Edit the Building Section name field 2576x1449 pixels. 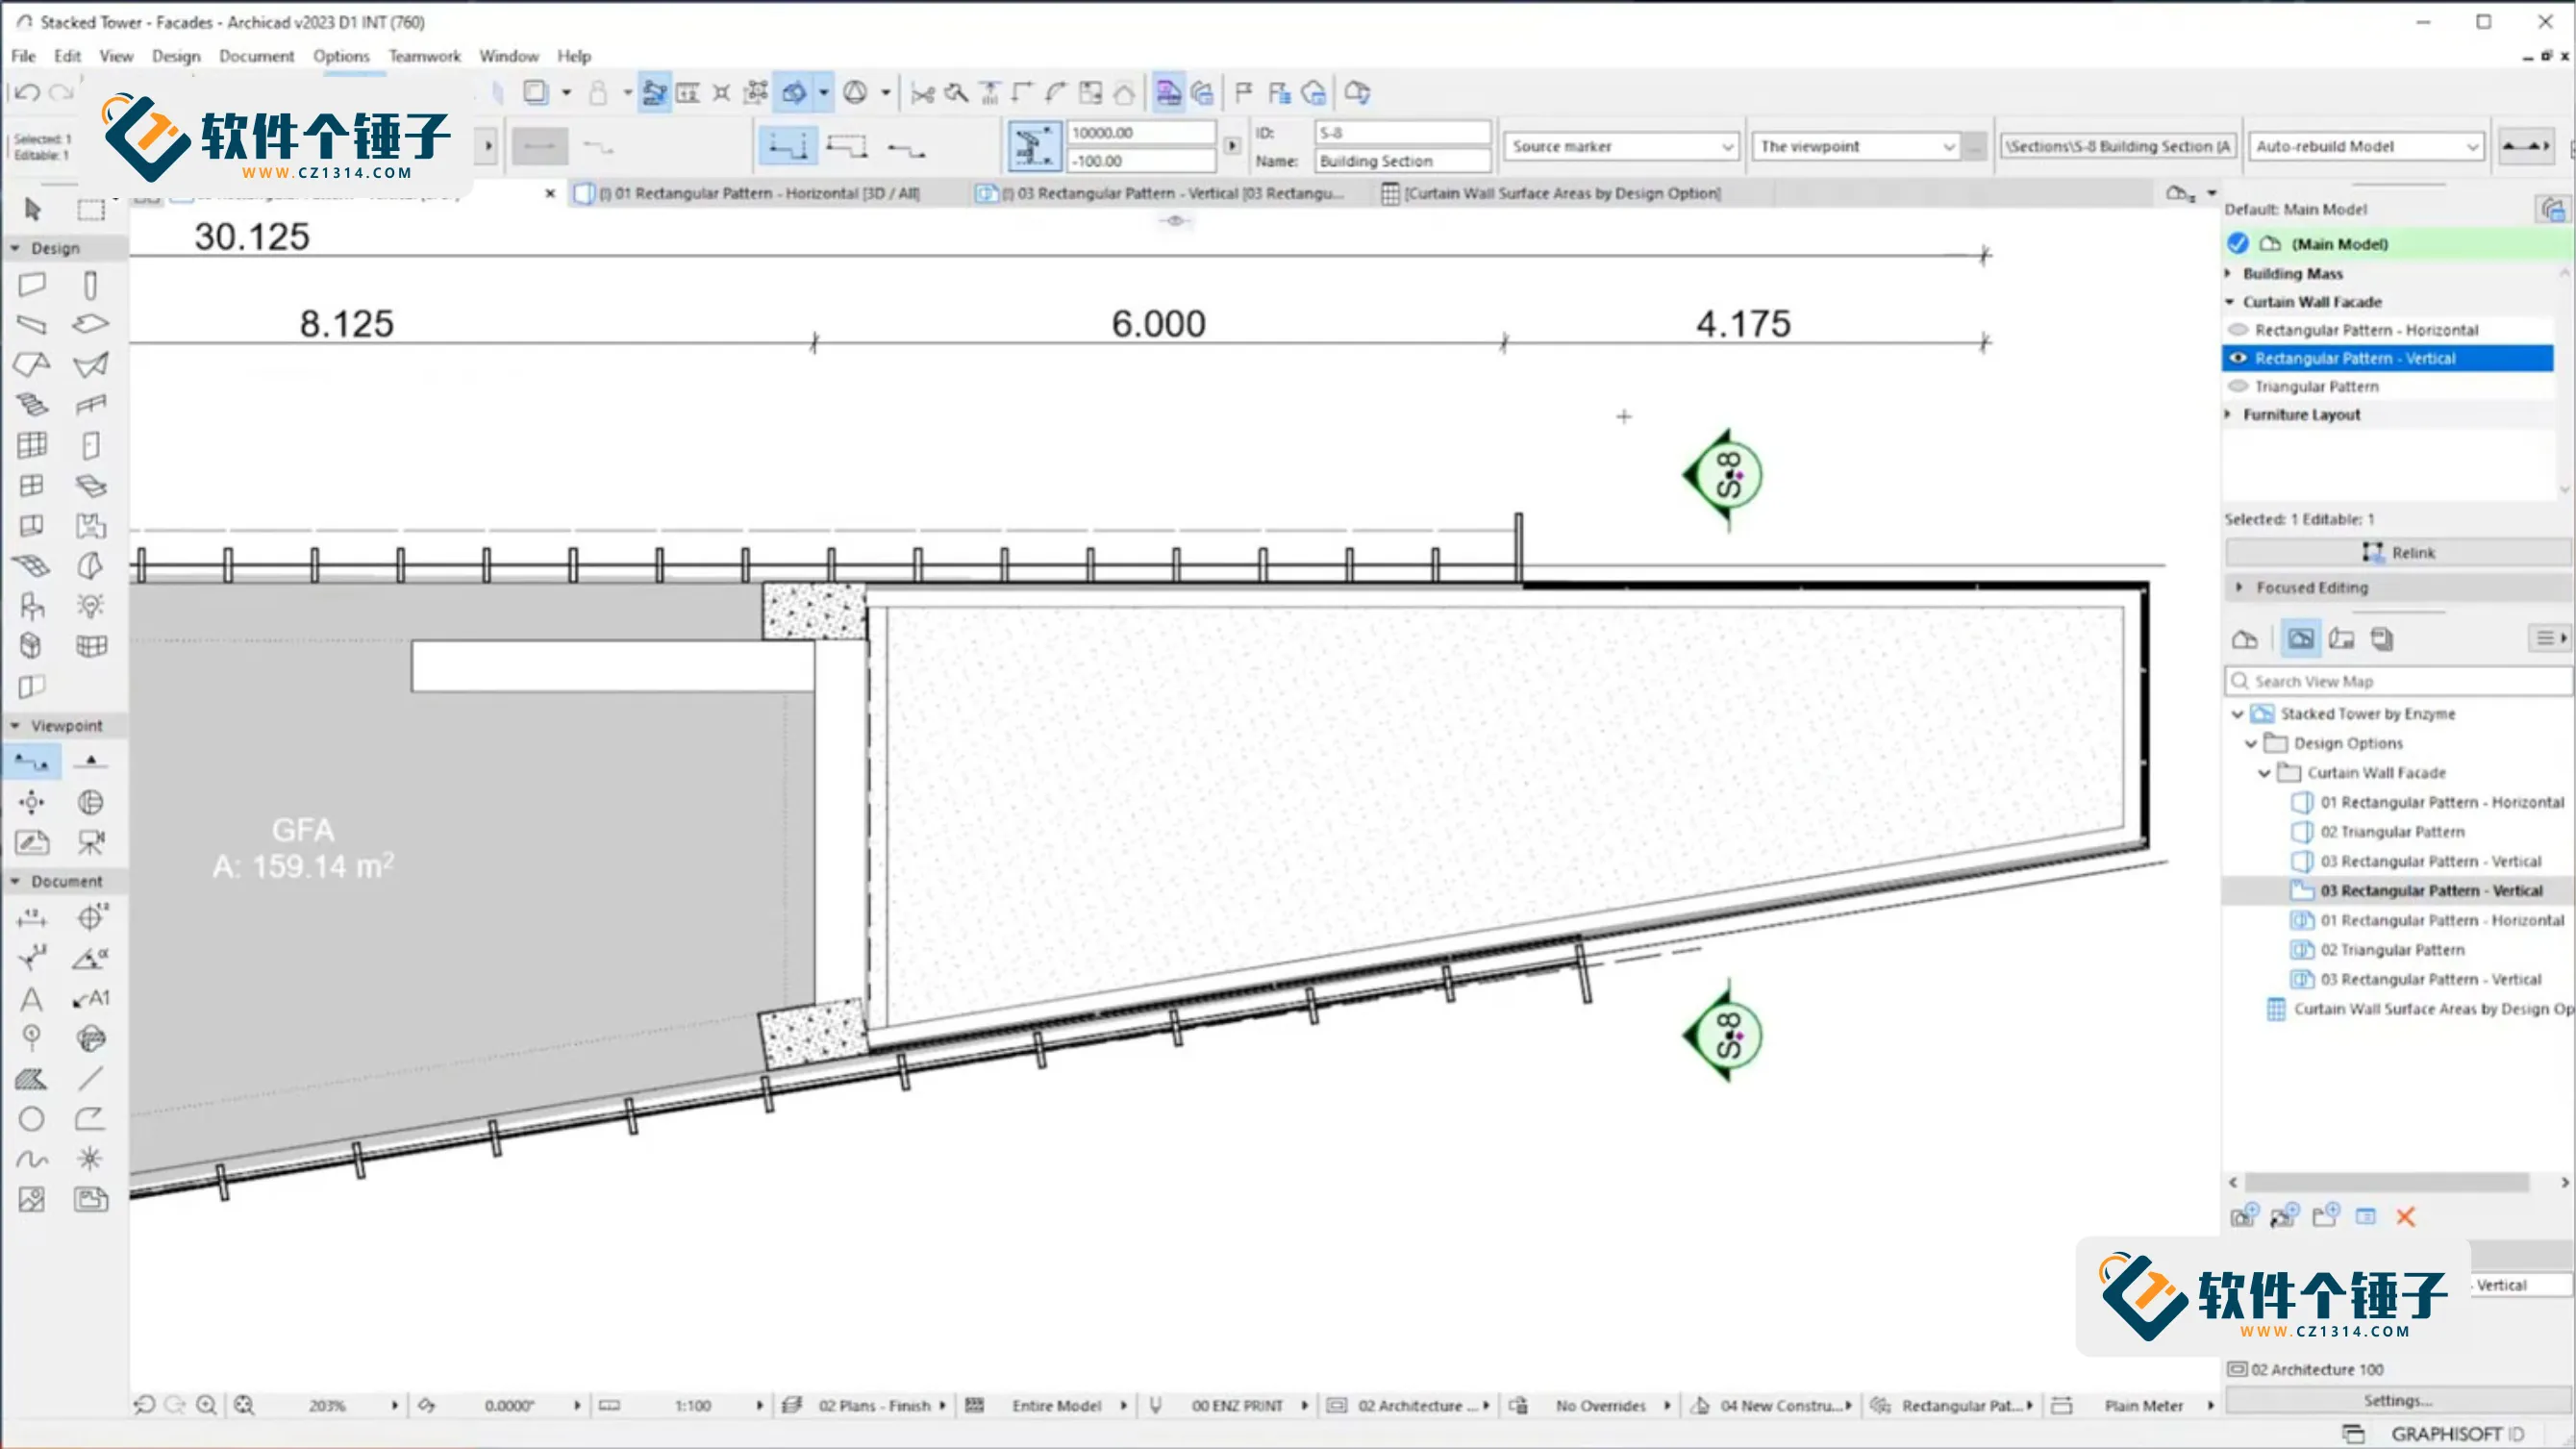click(x=1402, y=160)
